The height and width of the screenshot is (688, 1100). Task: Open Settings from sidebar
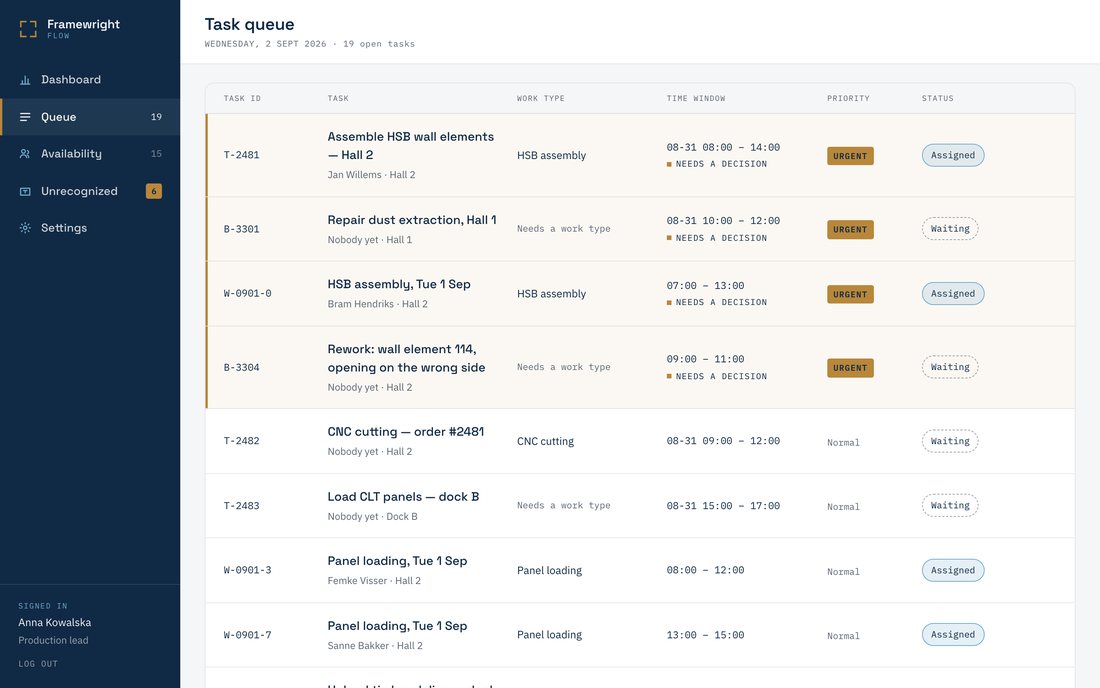(90, 228)
